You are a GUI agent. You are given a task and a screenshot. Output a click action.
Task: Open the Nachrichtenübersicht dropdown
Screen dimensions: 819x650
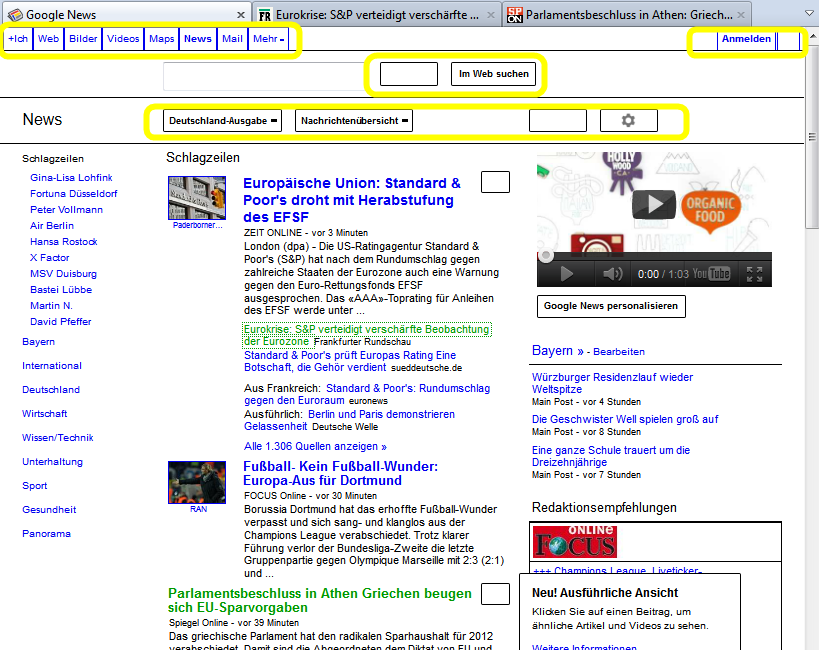point(354,121)
